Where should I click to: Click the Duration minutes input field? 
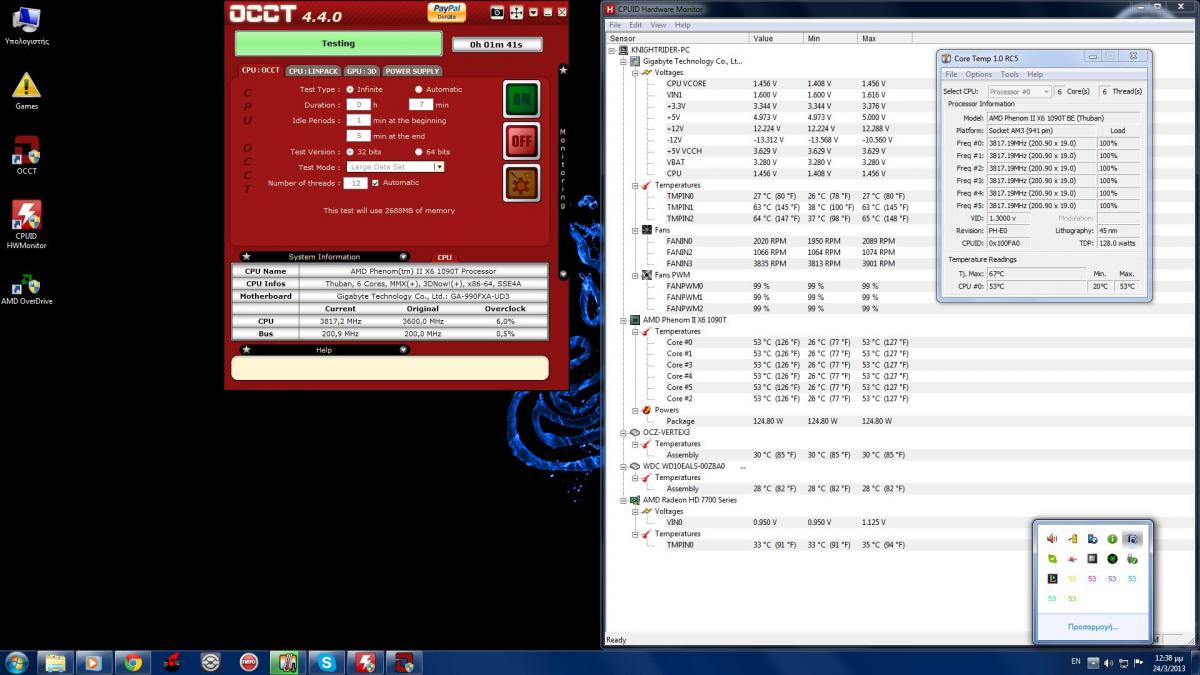coord(420,104)
